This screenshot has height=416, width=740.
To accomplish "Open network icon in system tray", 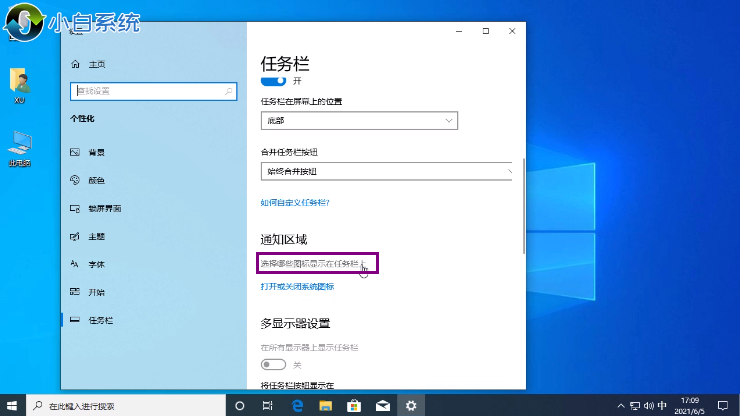I will [x=635, y=406].
